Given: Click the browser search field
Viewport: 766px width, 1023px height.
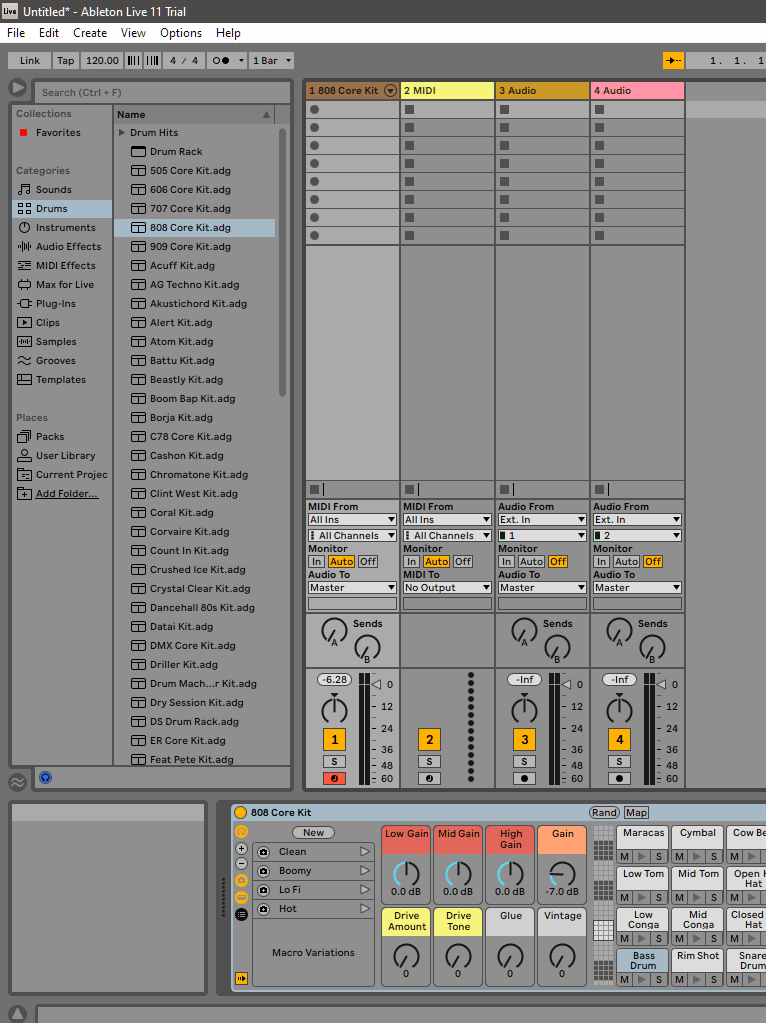Looking at the screenshot, I should pyautogui.click(x=162, y=93).
